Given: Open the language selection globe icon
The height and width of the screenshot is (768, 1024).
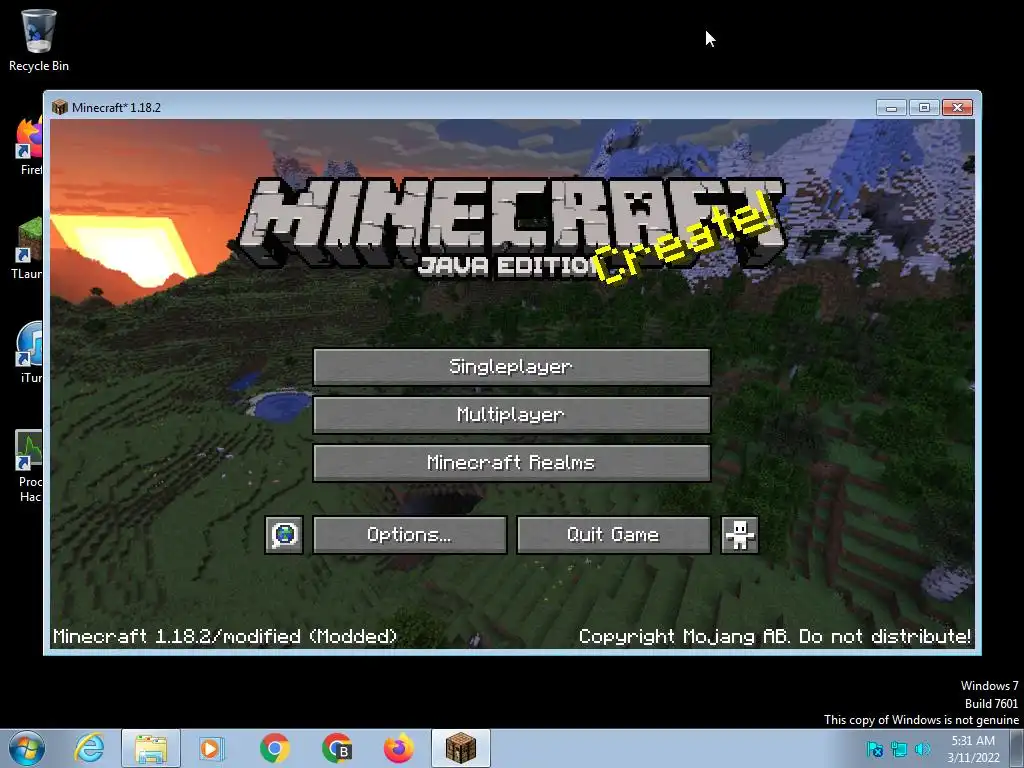Looking at the screenshot, I should point(284,535).
